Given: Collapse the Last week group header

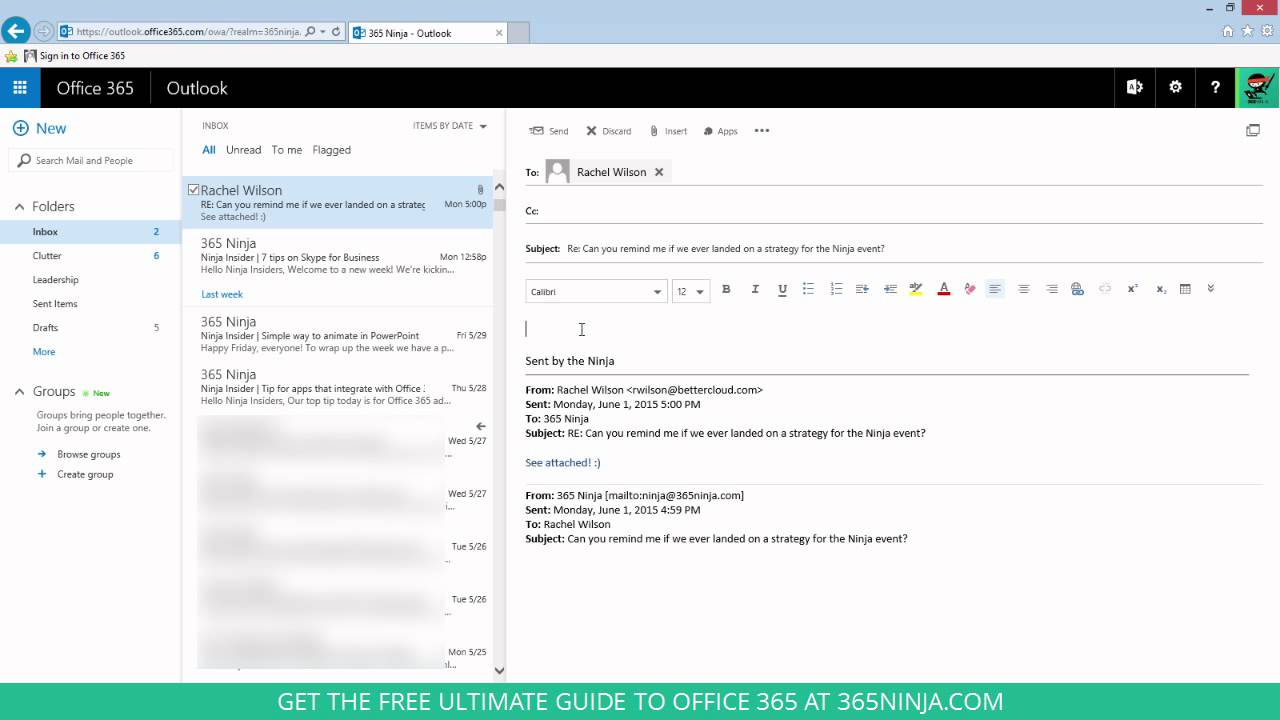Looking at the screenshot, I should [x=222, y=294].
